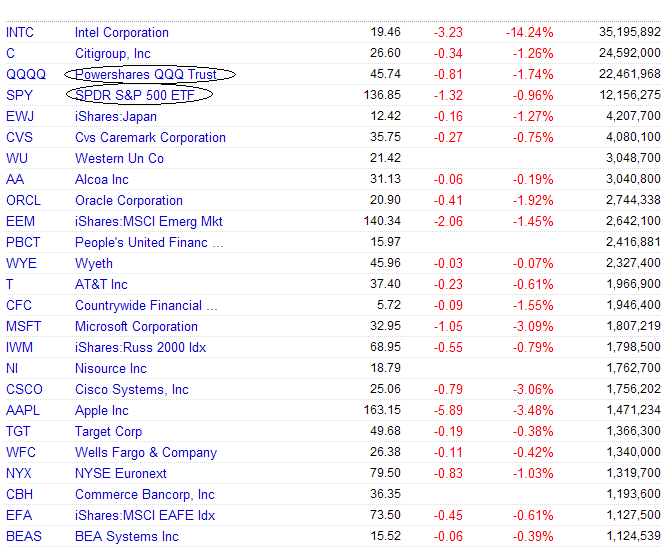
Task: Select the Wyeth company link
Action: 94,264
